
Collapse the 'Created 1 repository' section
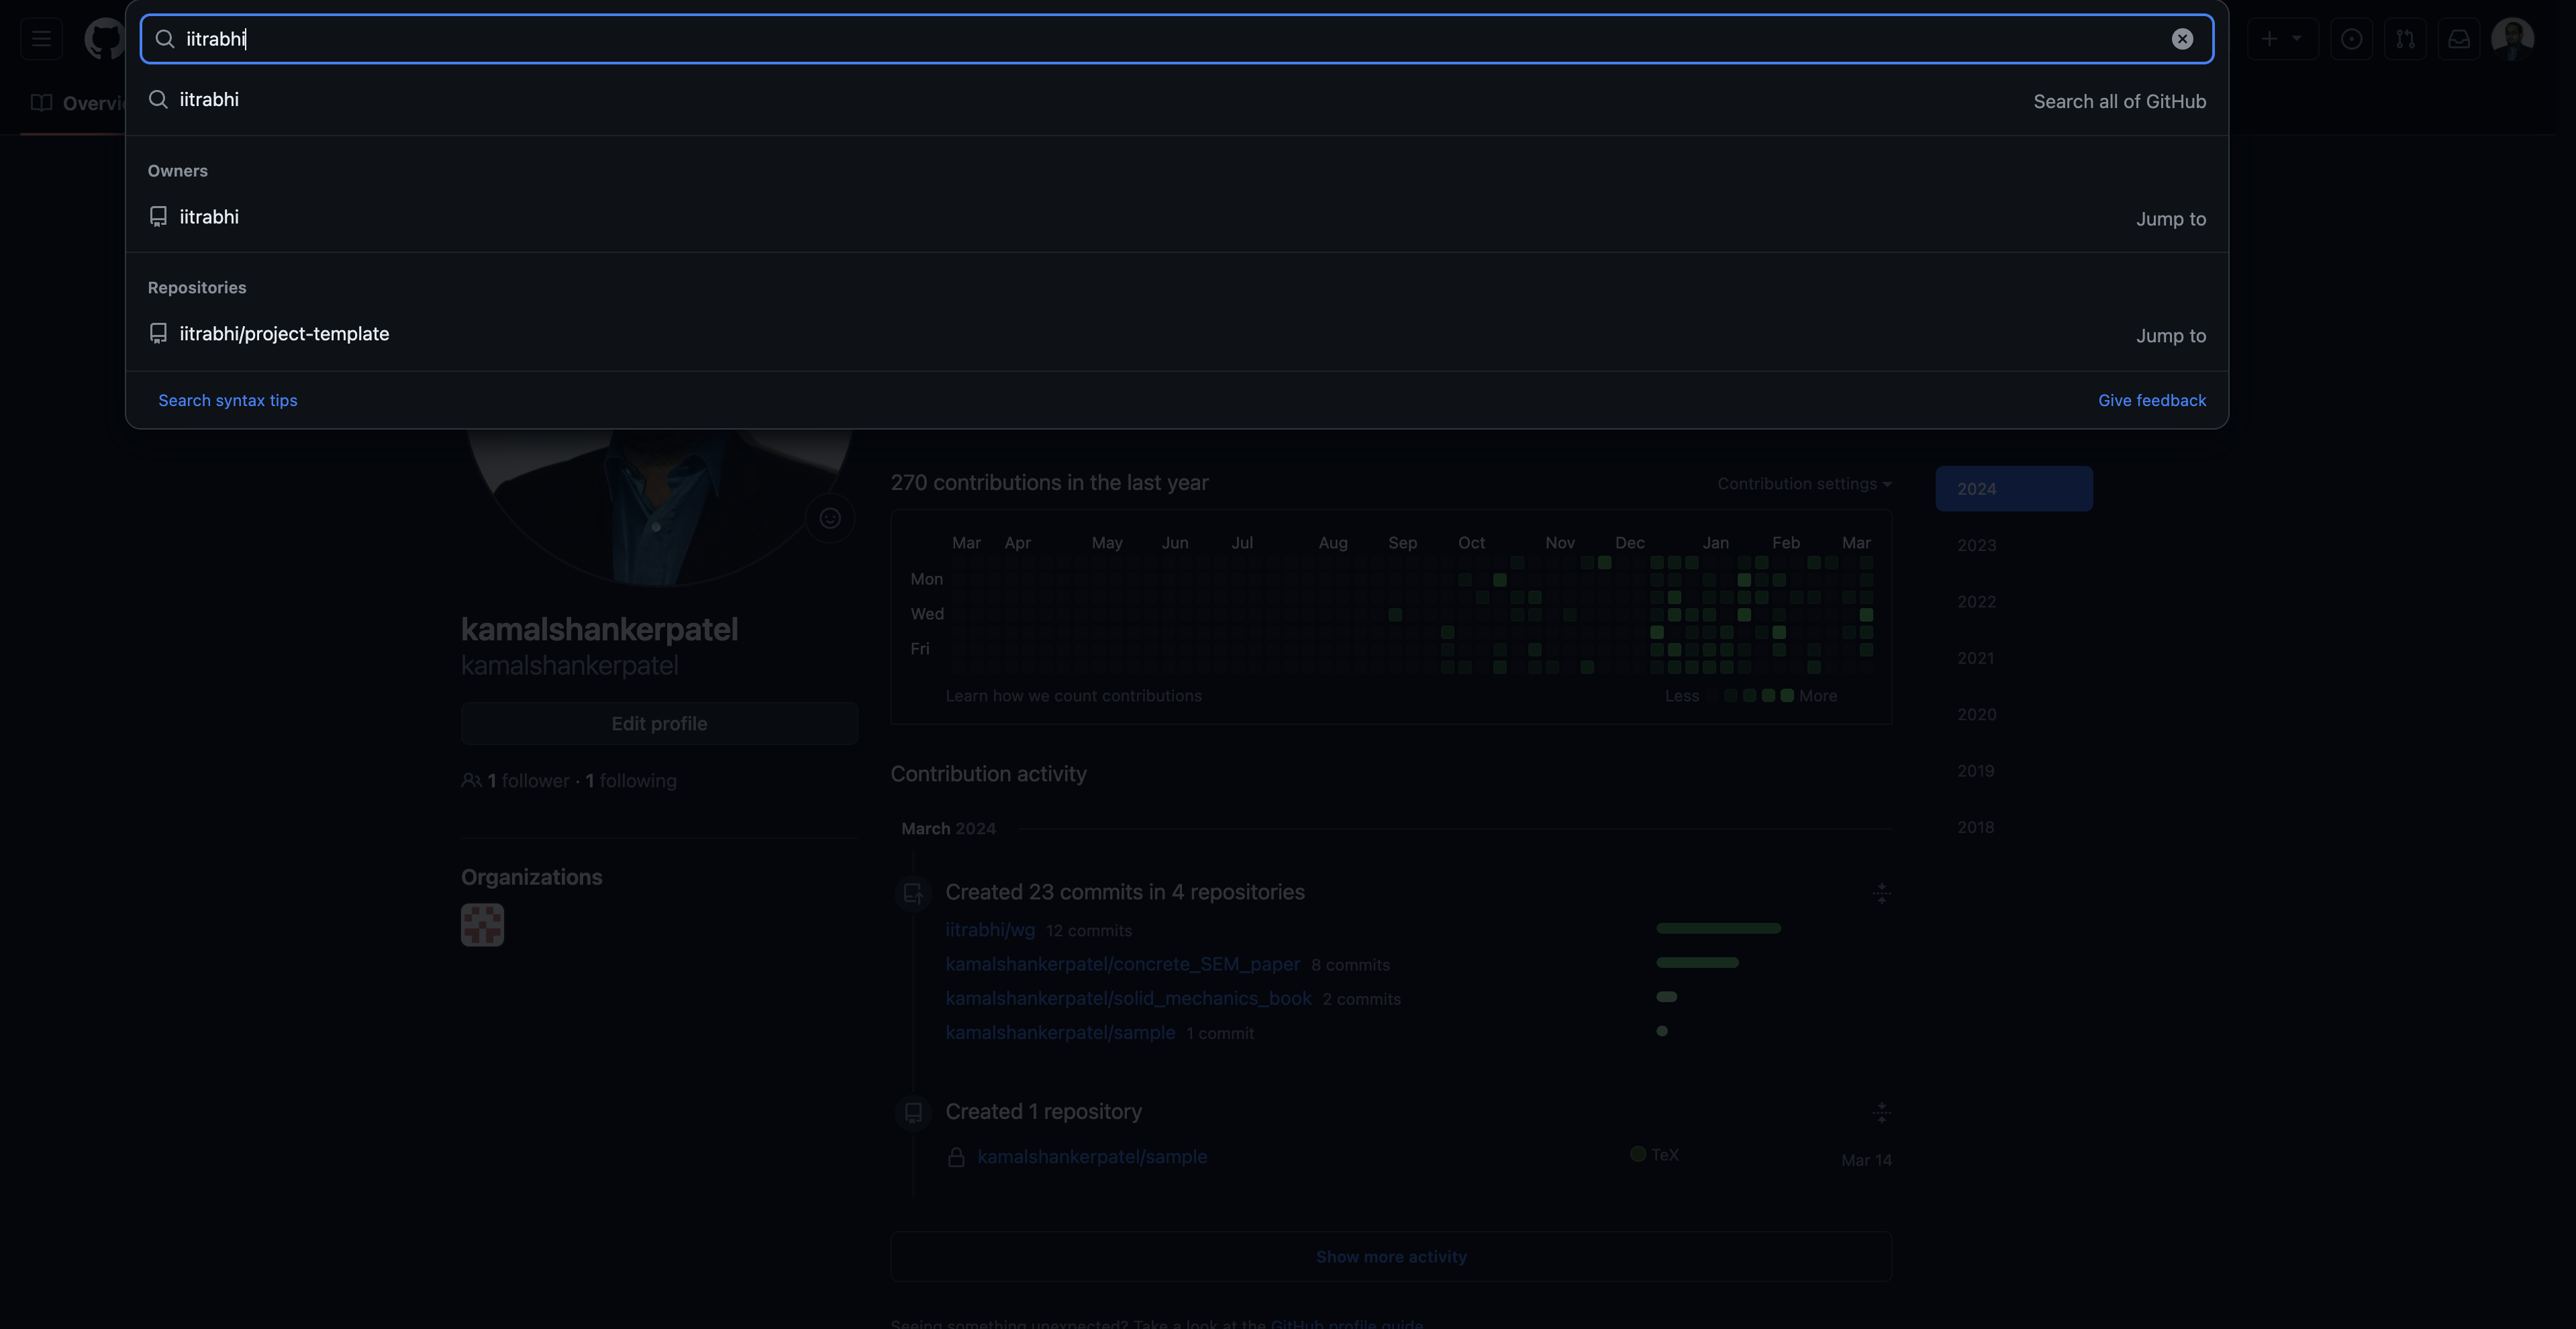(x=1881, y=1112)
